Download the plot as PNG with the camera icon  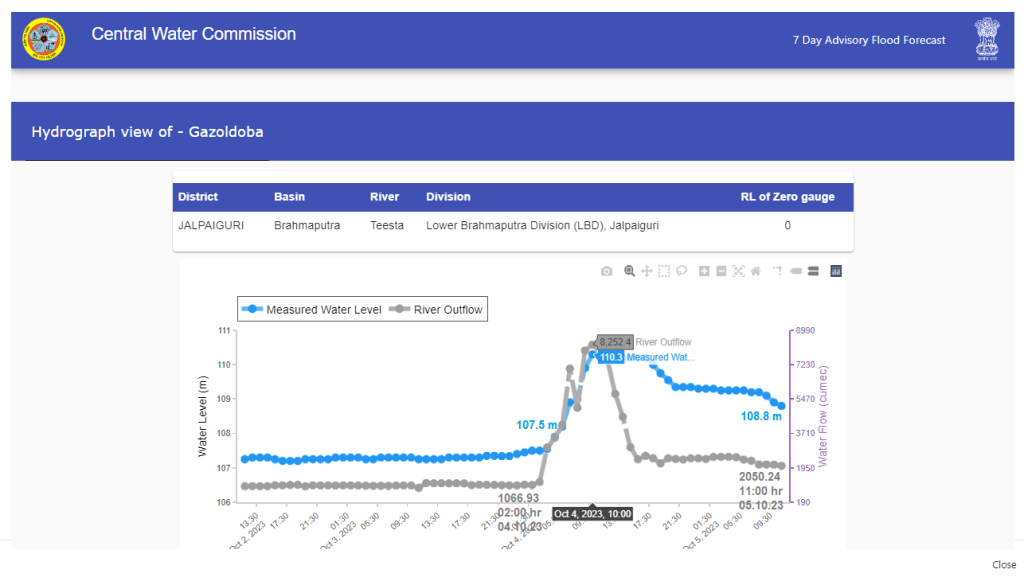tap(606, 271)
